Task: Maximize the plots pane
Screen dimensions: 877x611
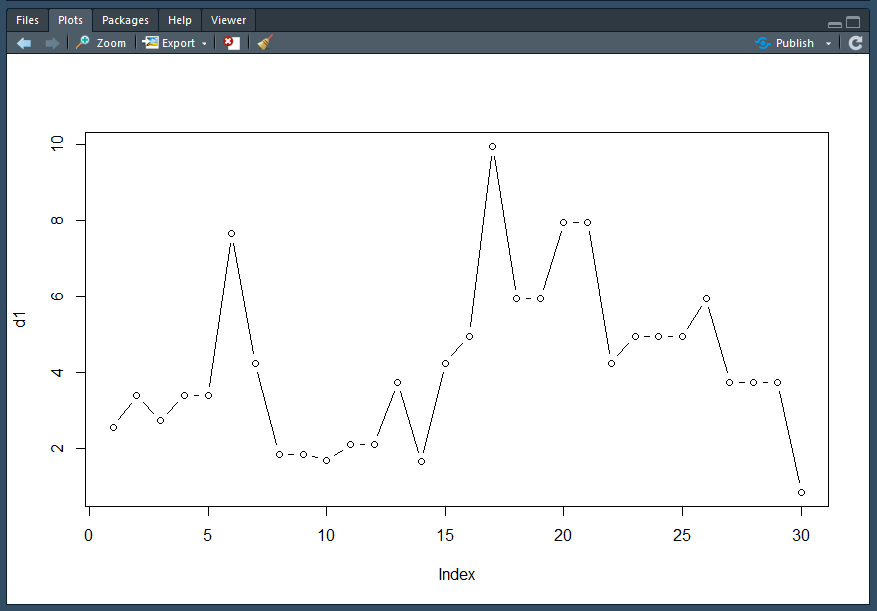Action: [x=853, y=22]
